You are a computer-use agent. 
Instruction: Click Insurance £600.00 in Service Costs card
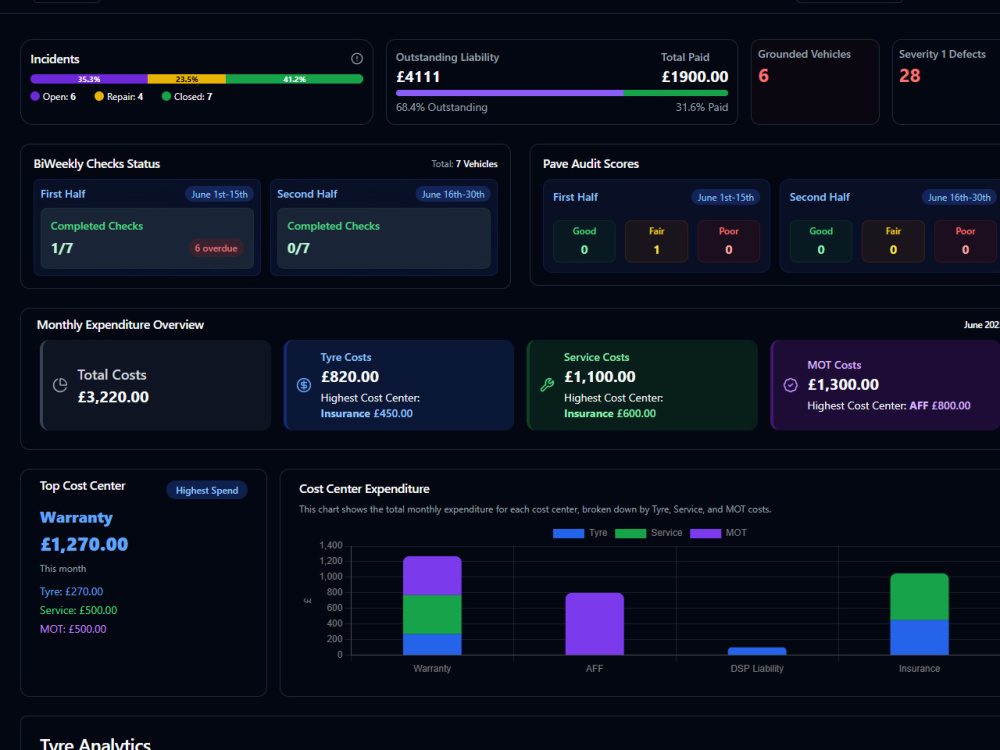pos(610,414)
